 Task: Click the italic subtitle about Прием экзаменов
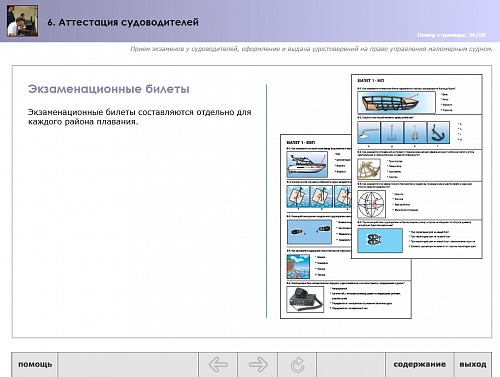tap(311, 49)
